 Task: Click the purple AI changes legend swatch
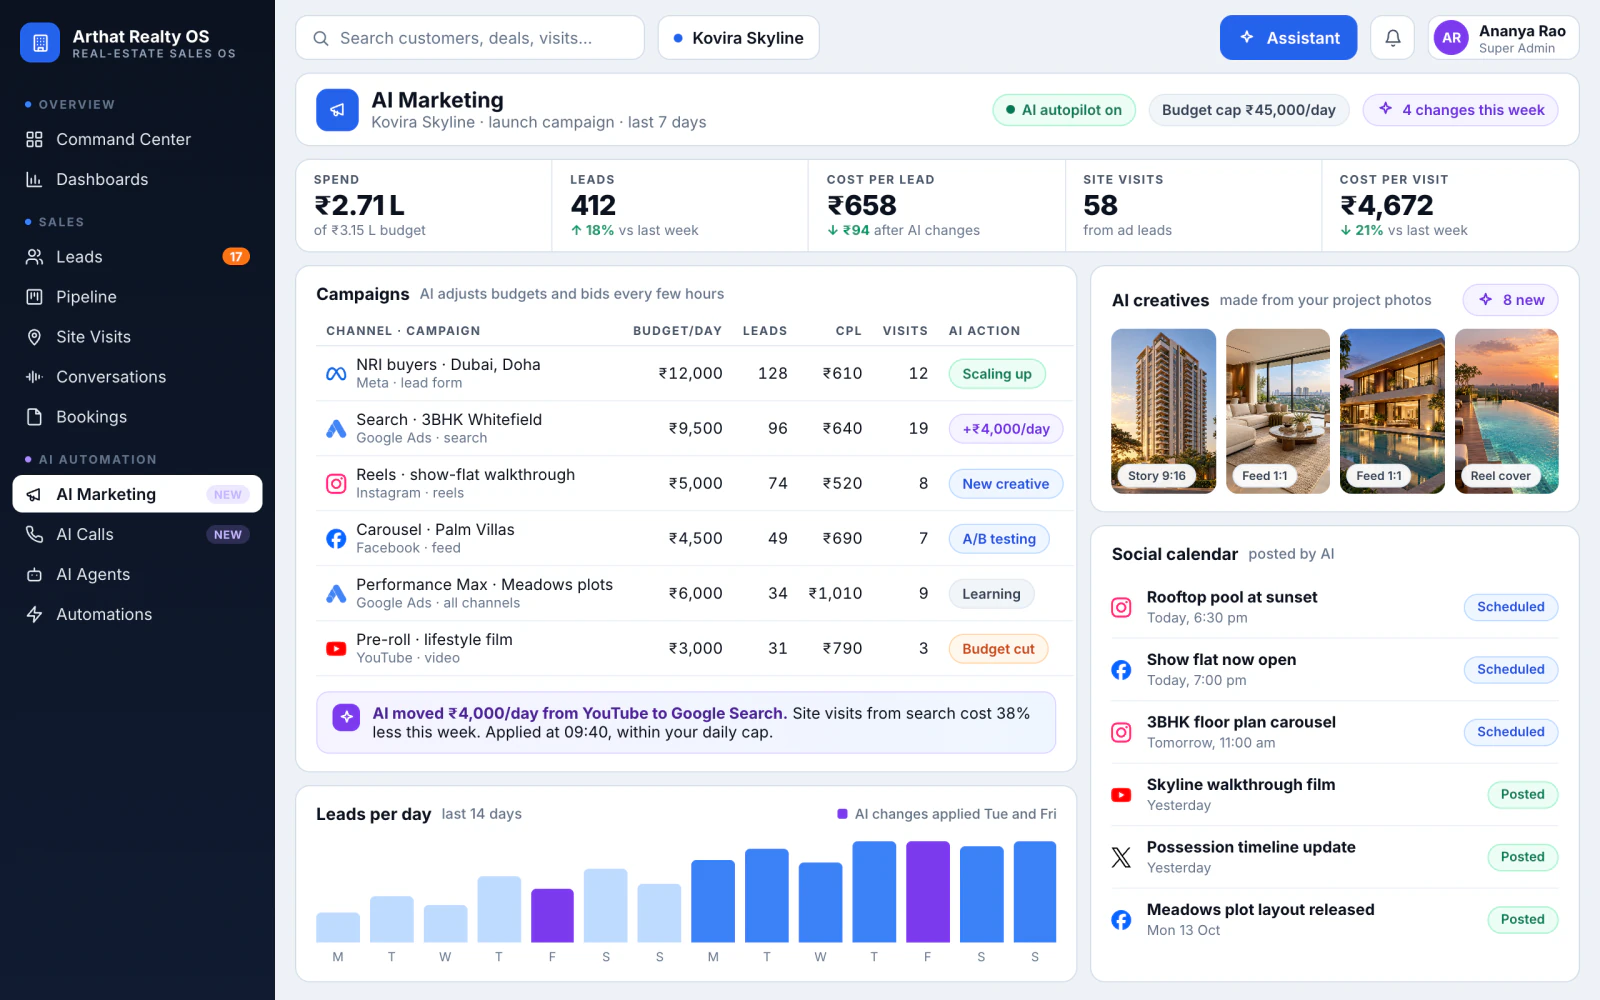coord(842,814)
